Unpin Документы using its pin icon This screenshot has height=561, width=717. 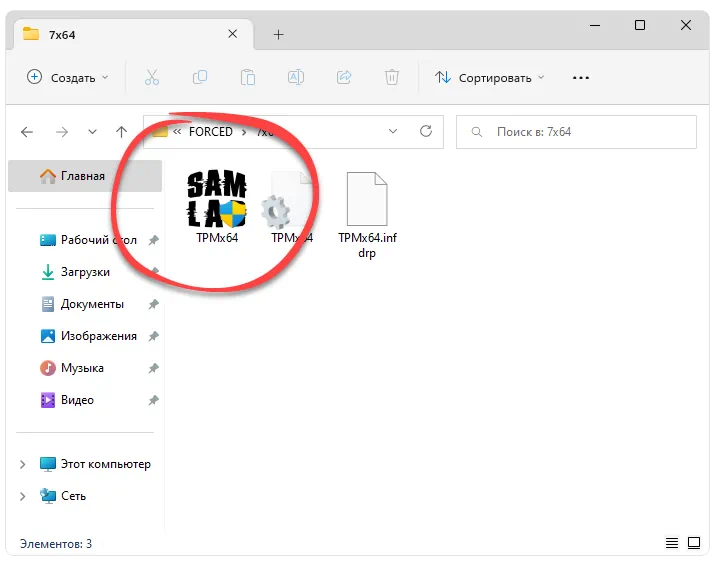154,304
